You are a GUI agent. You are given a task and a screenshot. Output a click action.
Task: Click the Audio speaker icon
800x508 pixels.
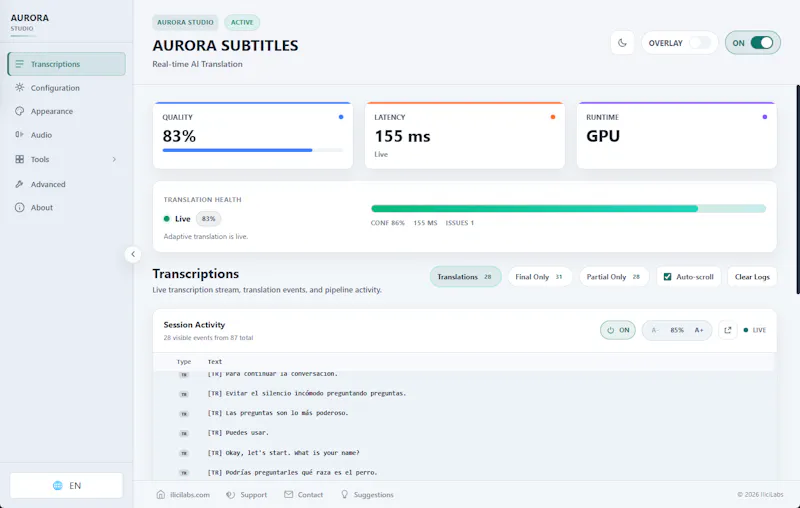click(x=19, y=135)
